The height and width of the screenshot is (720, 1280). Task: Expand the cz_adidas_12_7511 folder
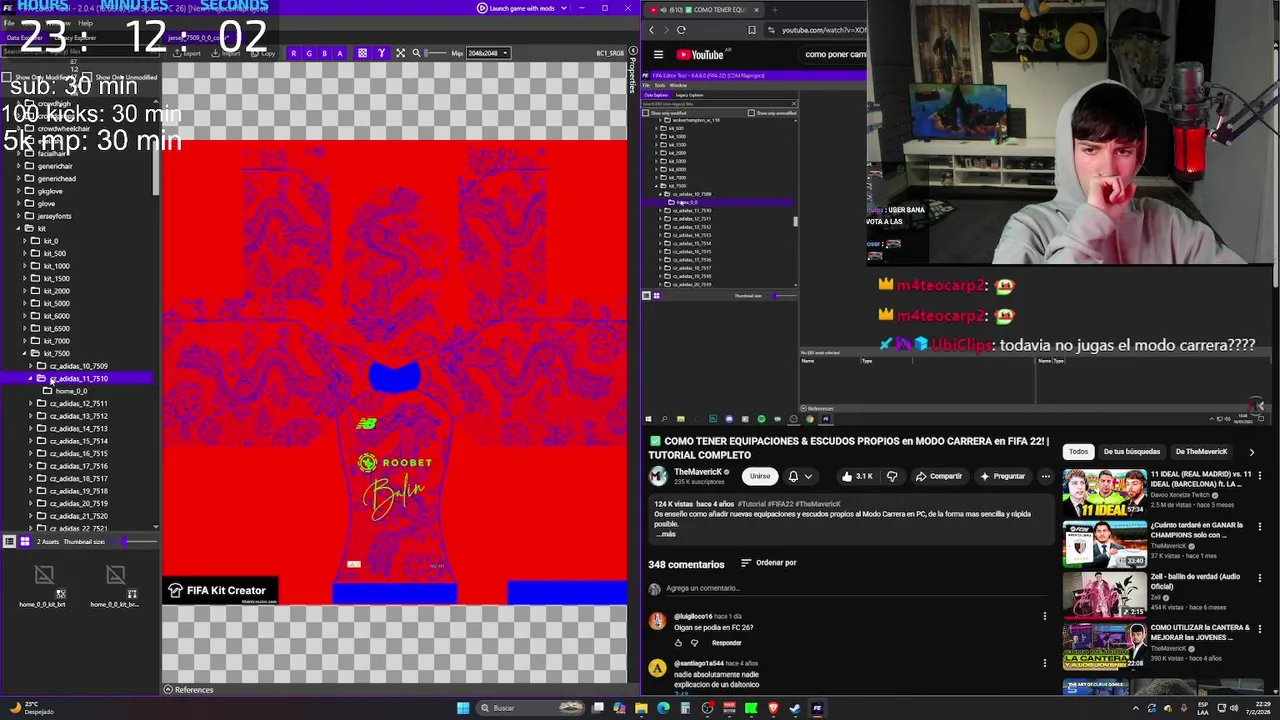tap(31, 403)
